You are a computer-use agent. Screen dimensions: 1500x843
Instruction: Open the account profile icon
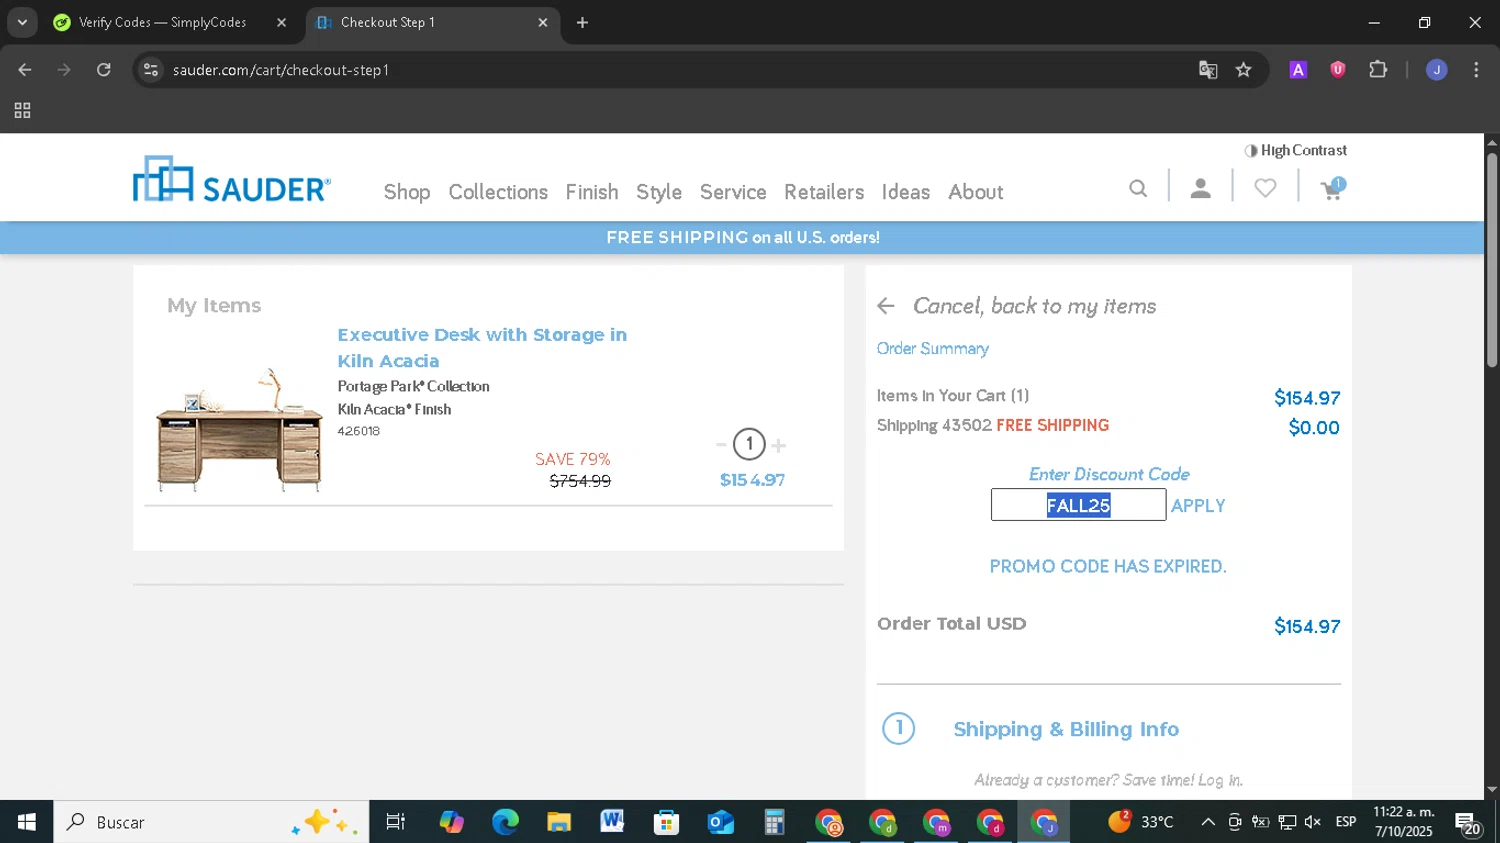click(x=1201, y=188)
